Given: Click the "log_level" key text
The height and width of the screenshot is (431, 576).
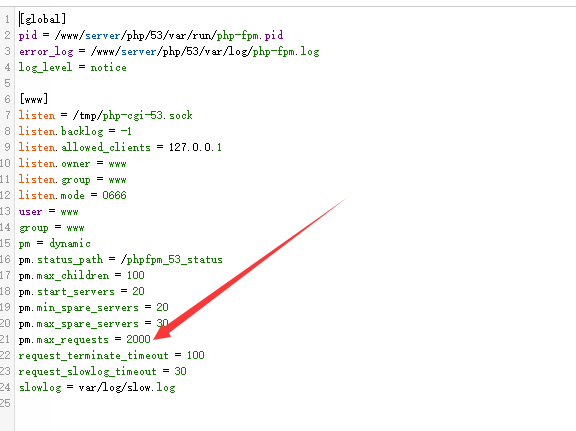Looking at the screenshot, I should pos(45,67).
